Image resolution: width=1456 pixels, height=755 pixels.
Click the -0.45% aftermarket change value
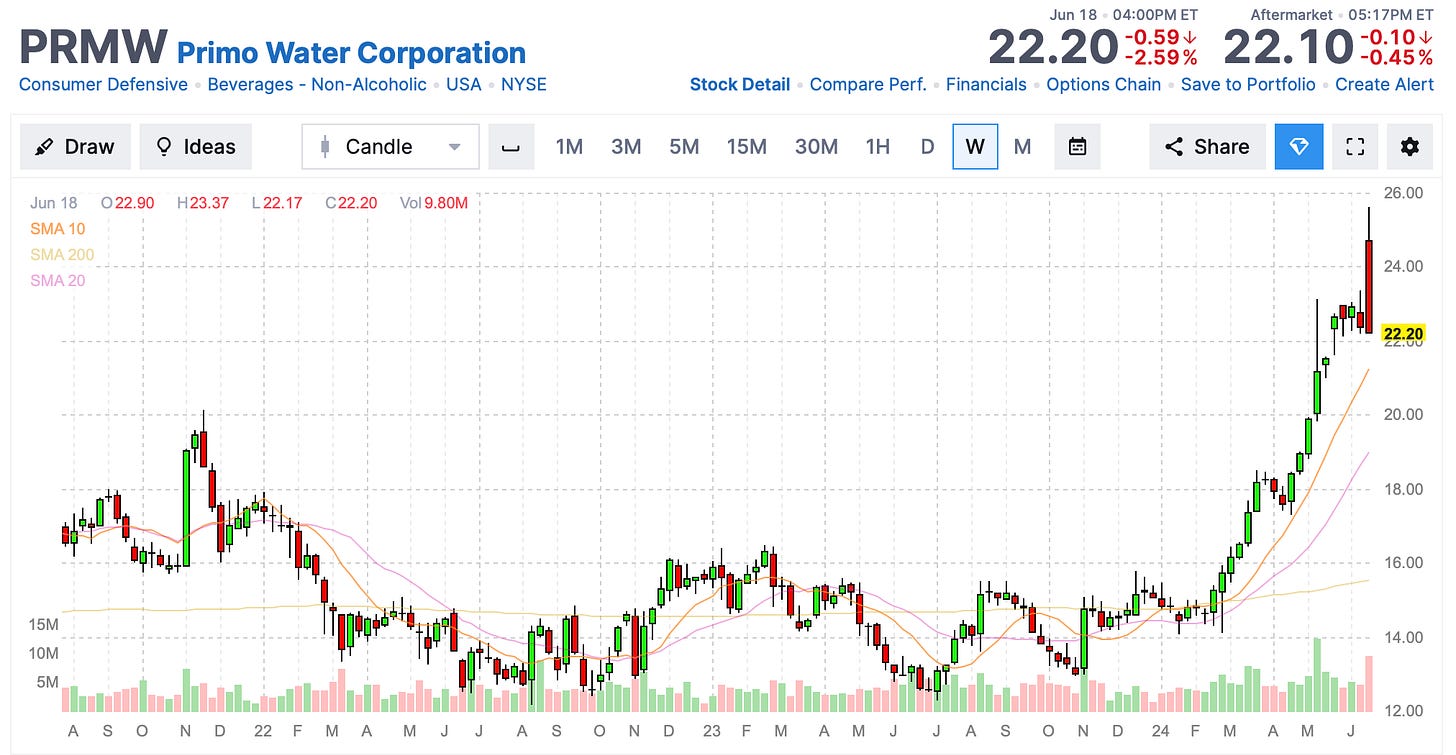click(1395, 57)
